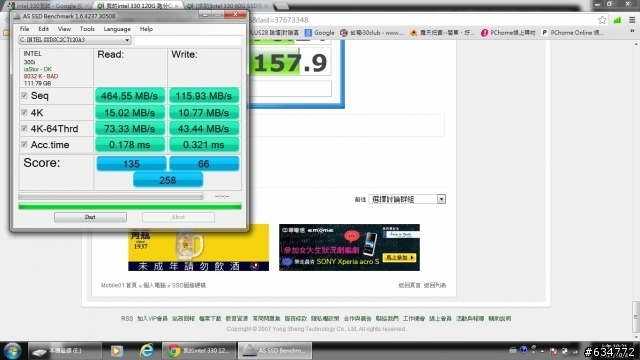Bookmark this page with the star icon
Image resolution: width=640 pixels, height=360 pixels.
click(x=602, y=20)
